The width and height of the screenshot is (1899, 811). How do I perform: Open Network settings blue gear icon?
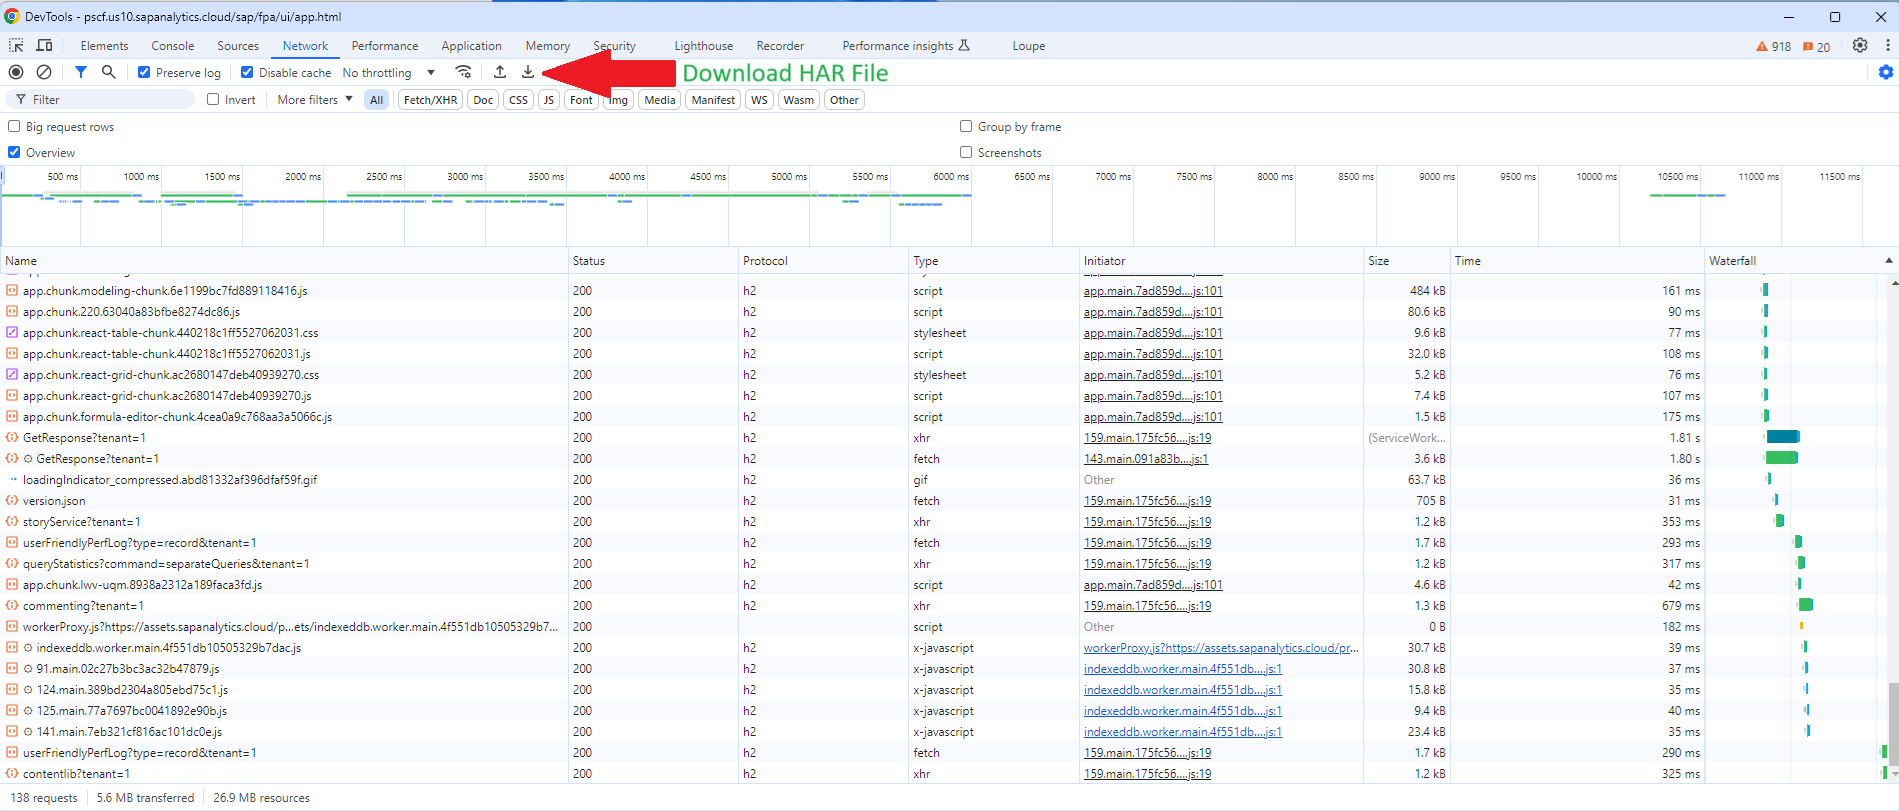pos(1886,72)
